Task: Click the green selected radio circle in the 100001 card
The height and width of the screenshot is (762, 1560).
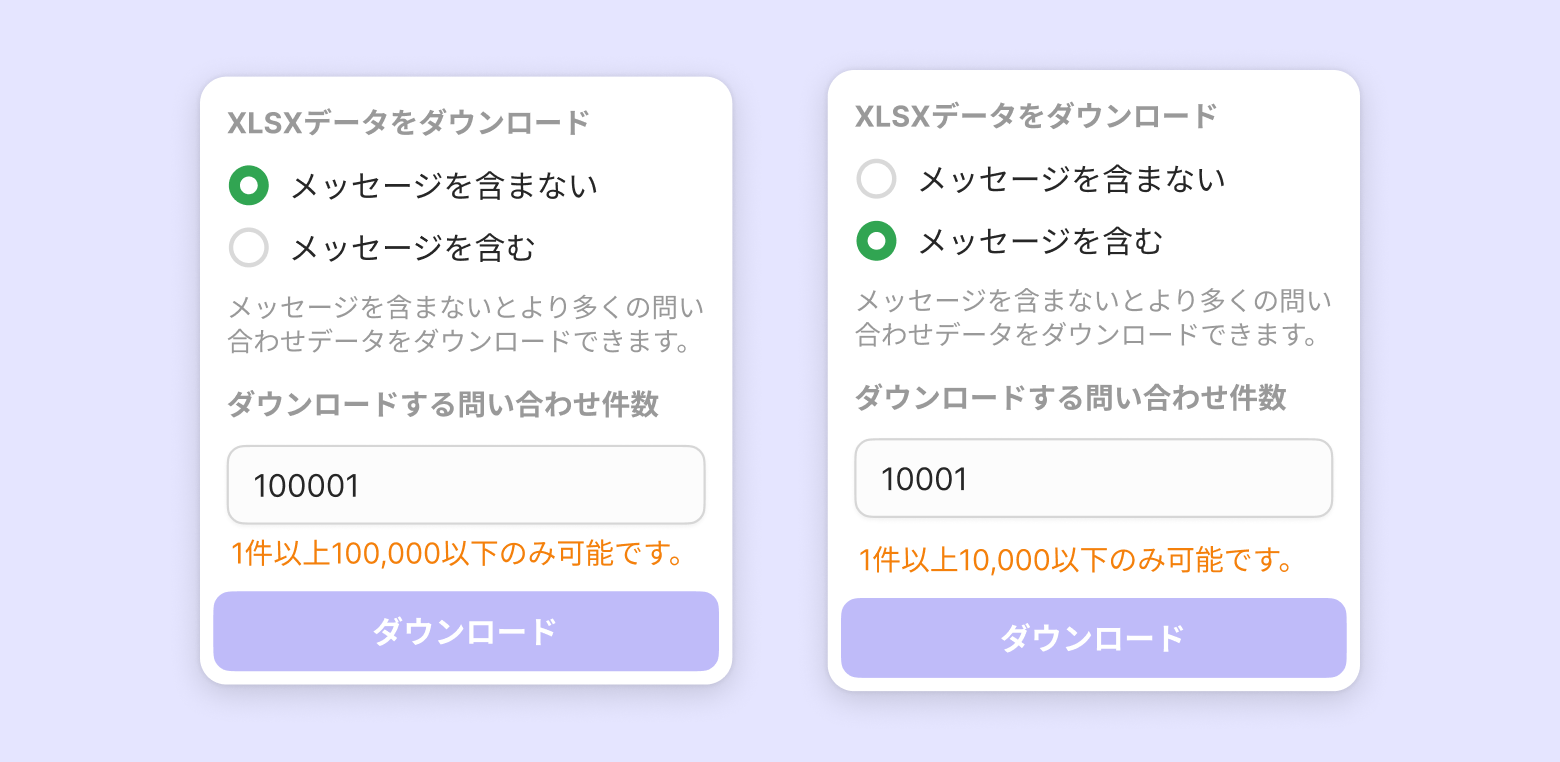Action: tap(249, 185)
